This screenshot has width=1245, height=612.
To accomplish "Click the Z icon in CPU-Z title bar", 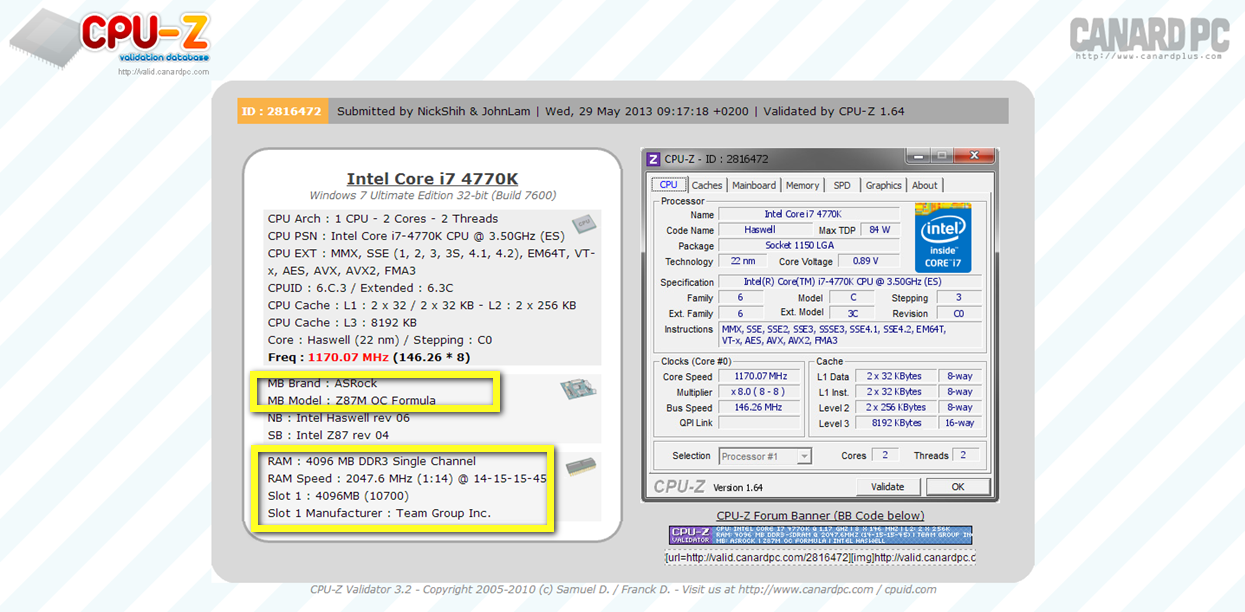I will [654, 159].
